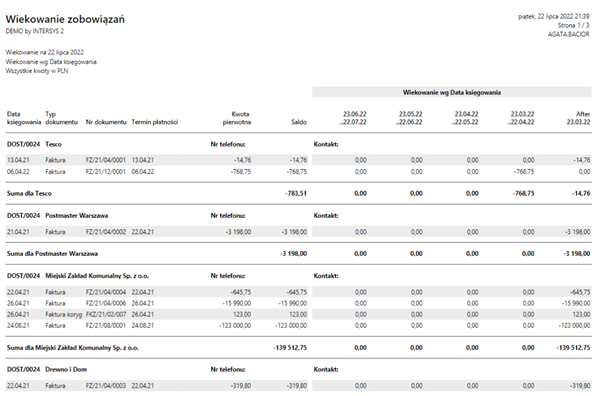The width and height of the screenshot is (605, 396).
Task: Click document number 'FZ/21/04/0006'
Action: click(106, 303)
